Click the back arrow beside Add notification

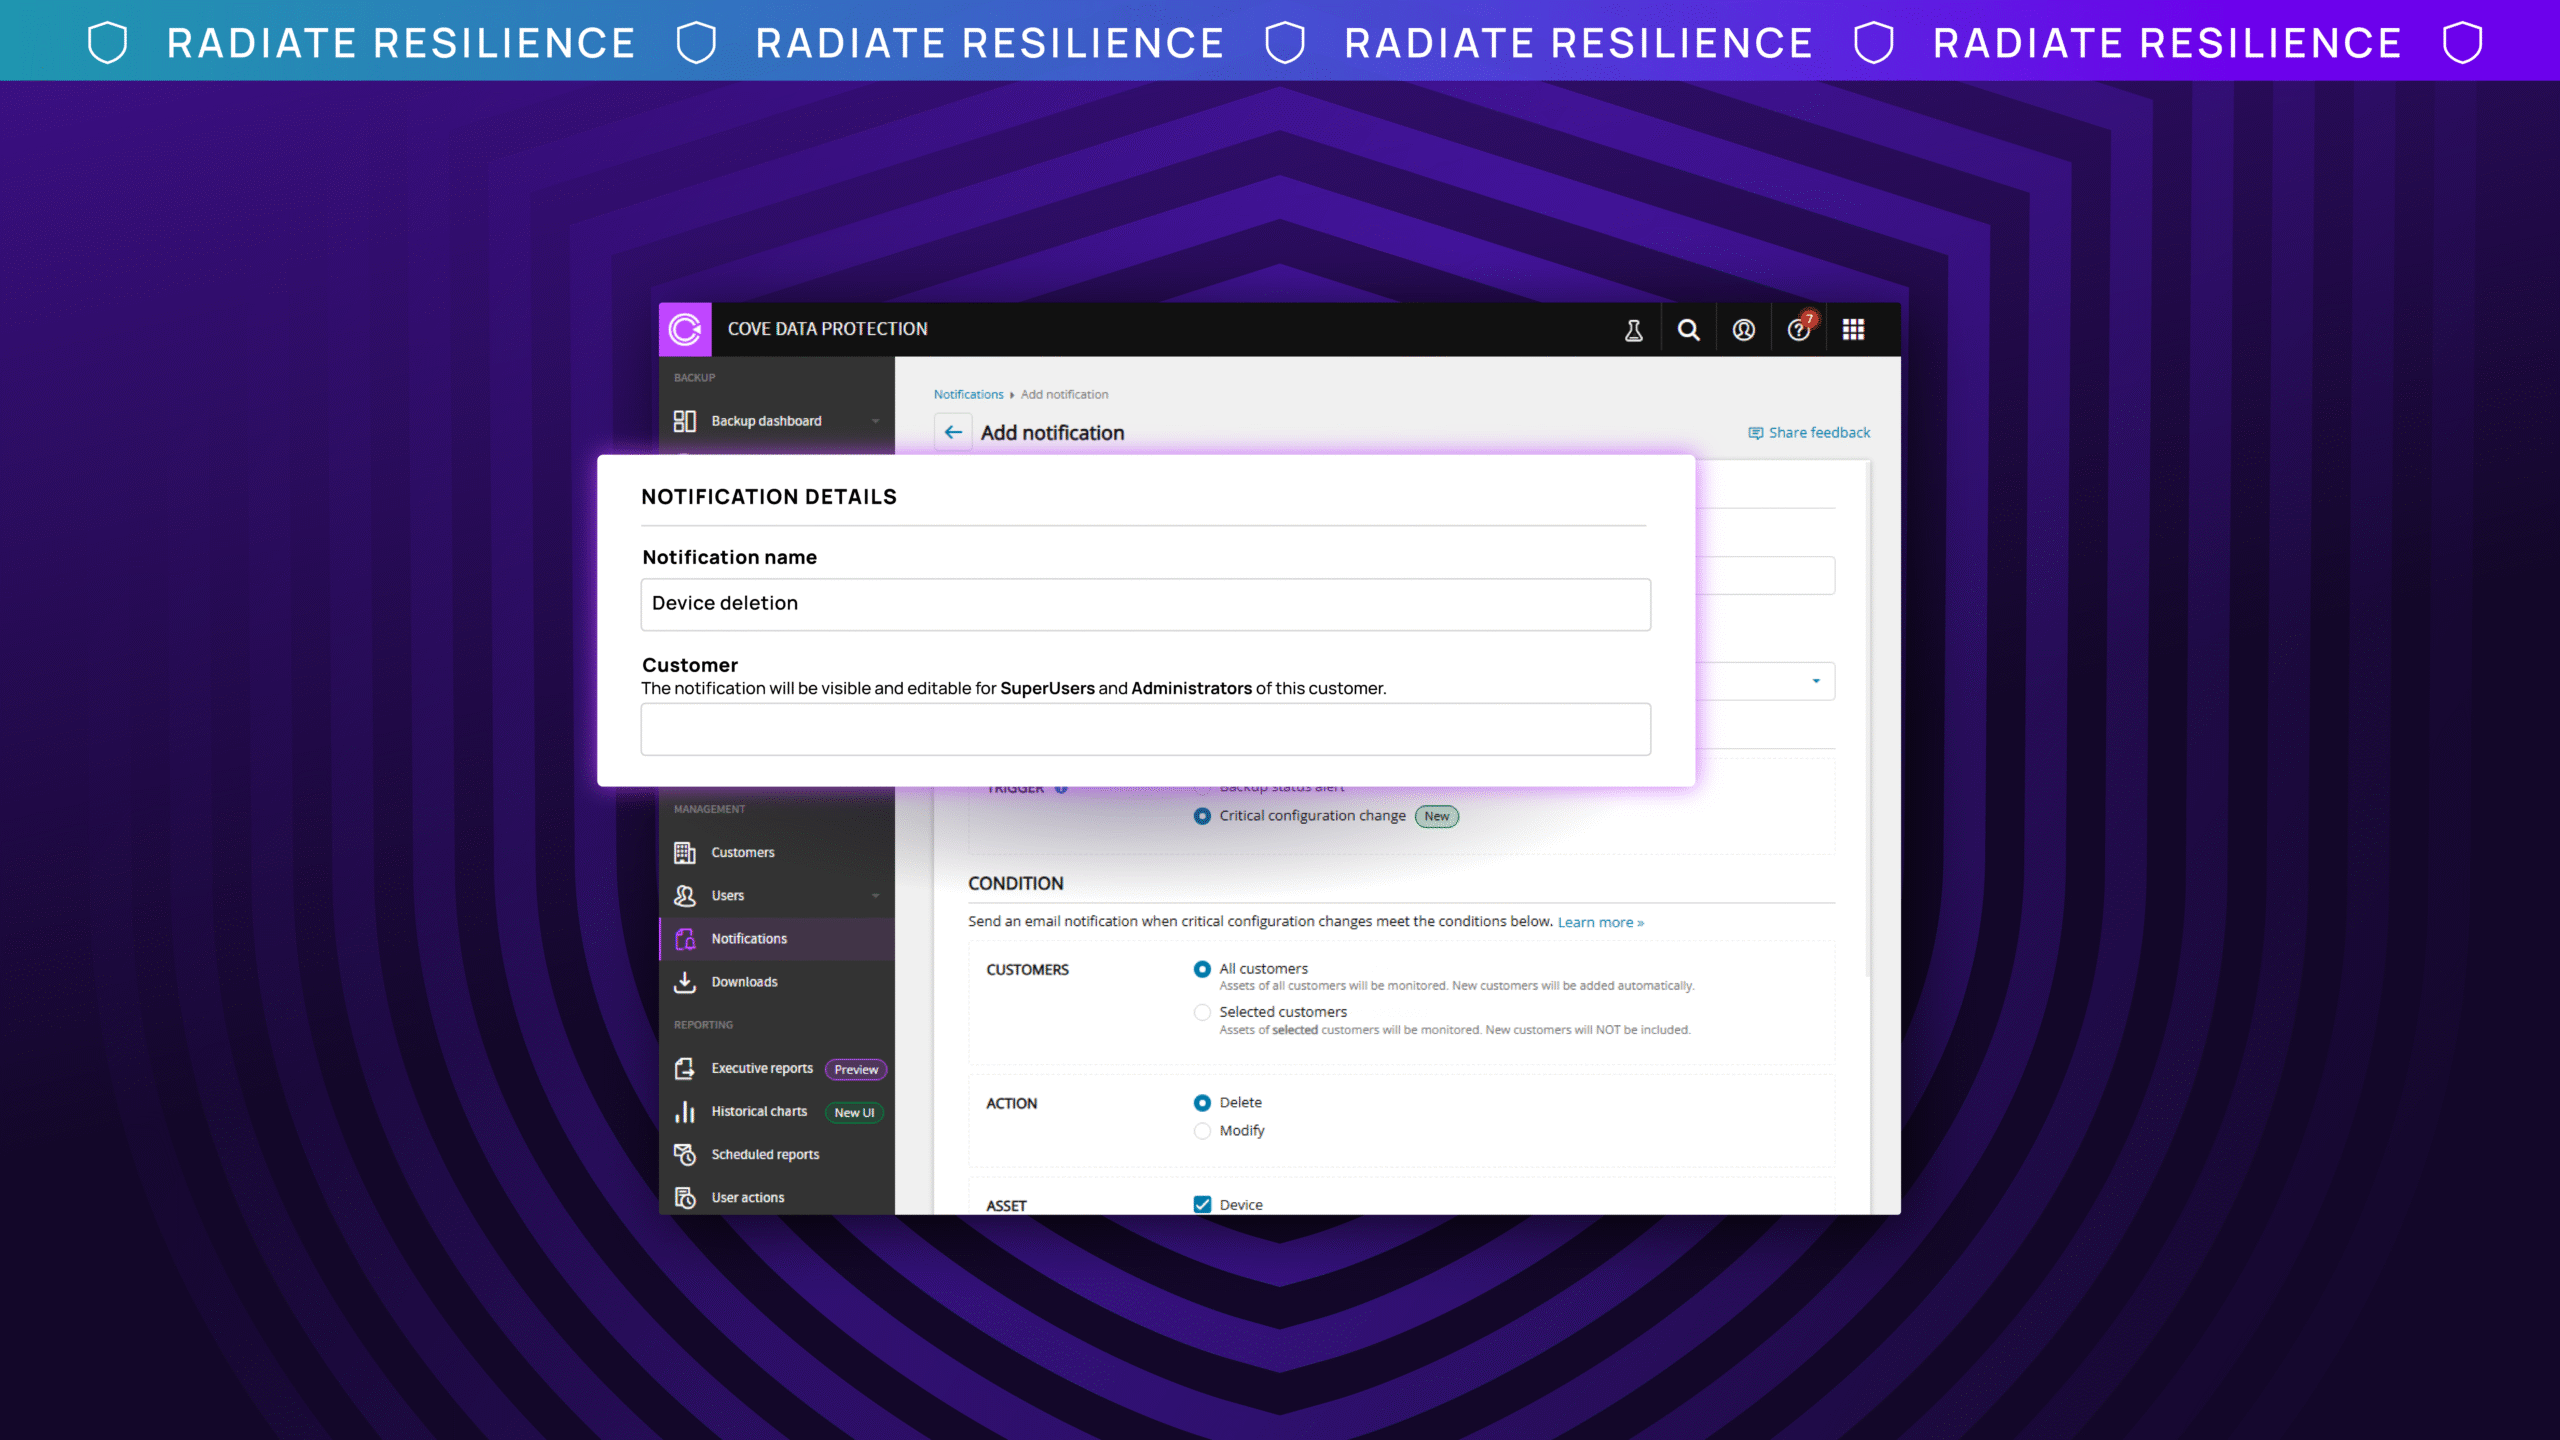click(x=953, y=433)
